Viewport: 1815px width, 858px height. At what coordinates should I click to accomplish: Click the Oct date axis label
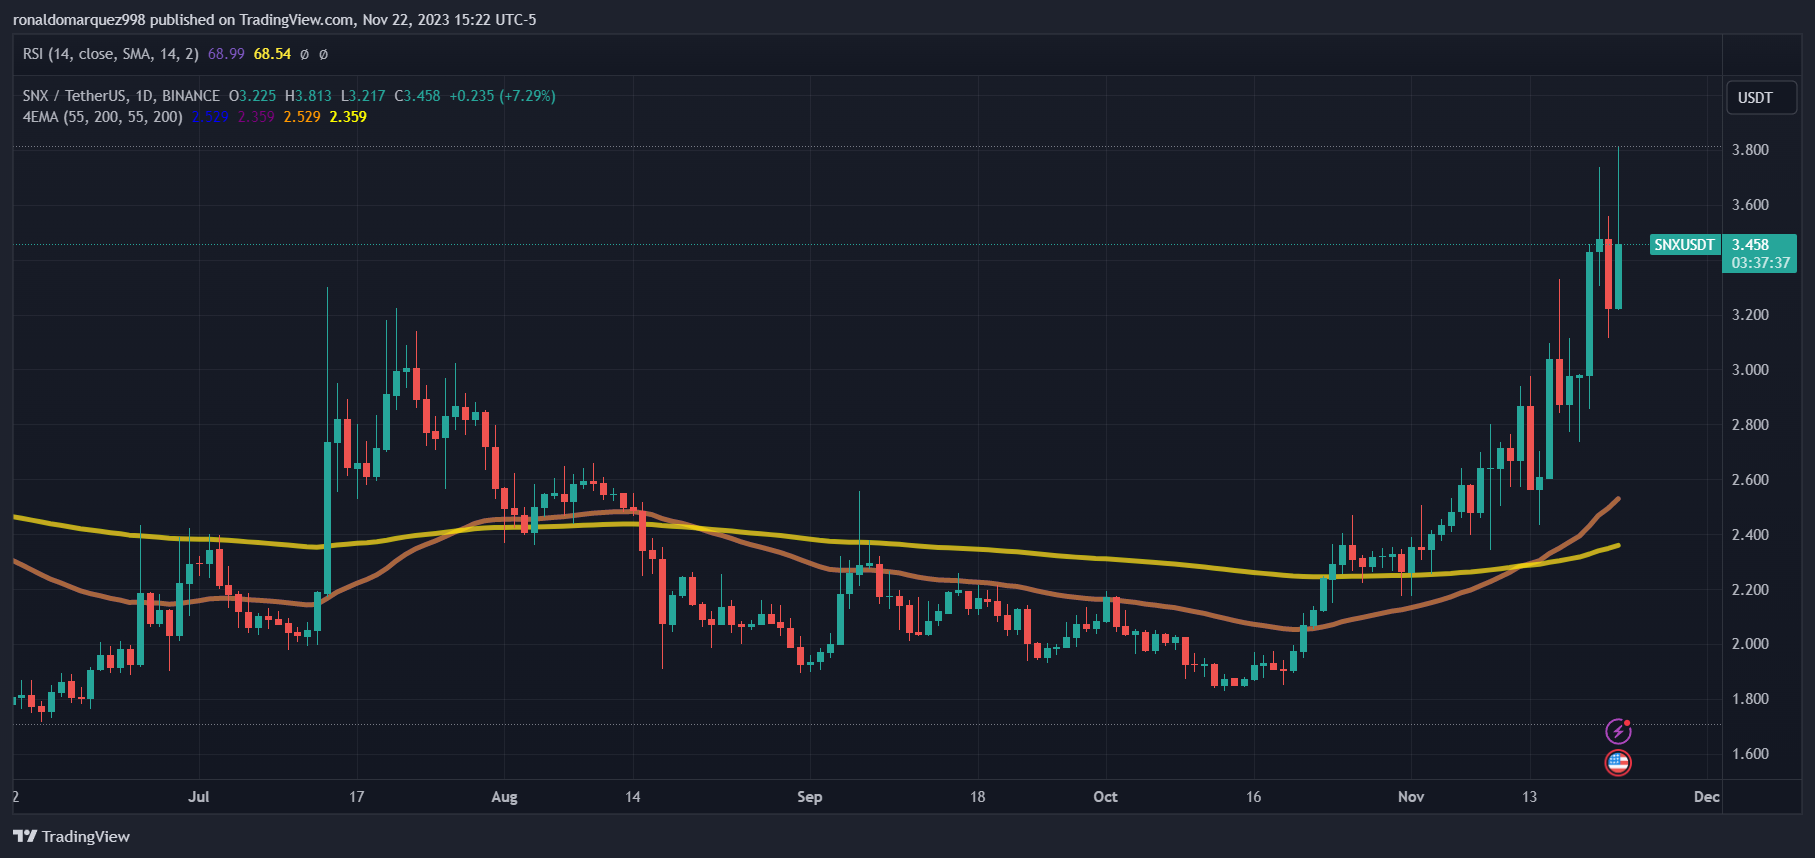click(x=1106, y=797)
